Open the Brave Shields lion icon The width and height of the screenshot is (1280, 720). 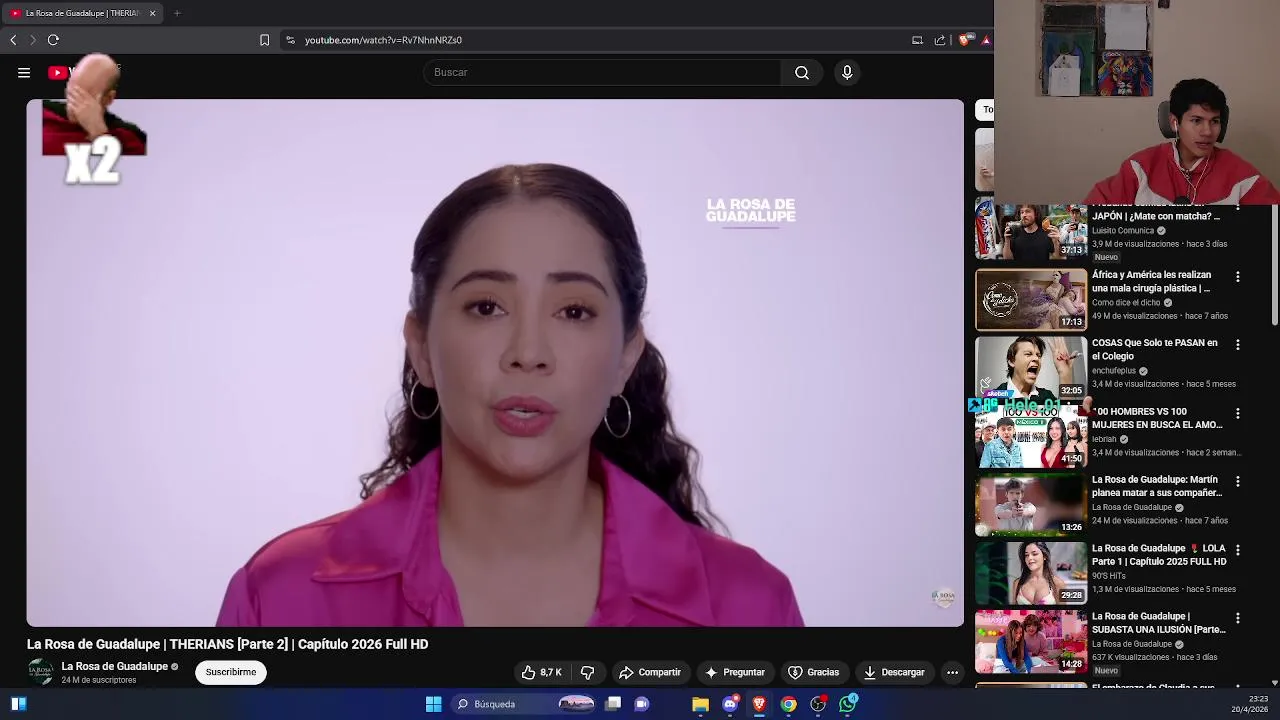(964, 40)
